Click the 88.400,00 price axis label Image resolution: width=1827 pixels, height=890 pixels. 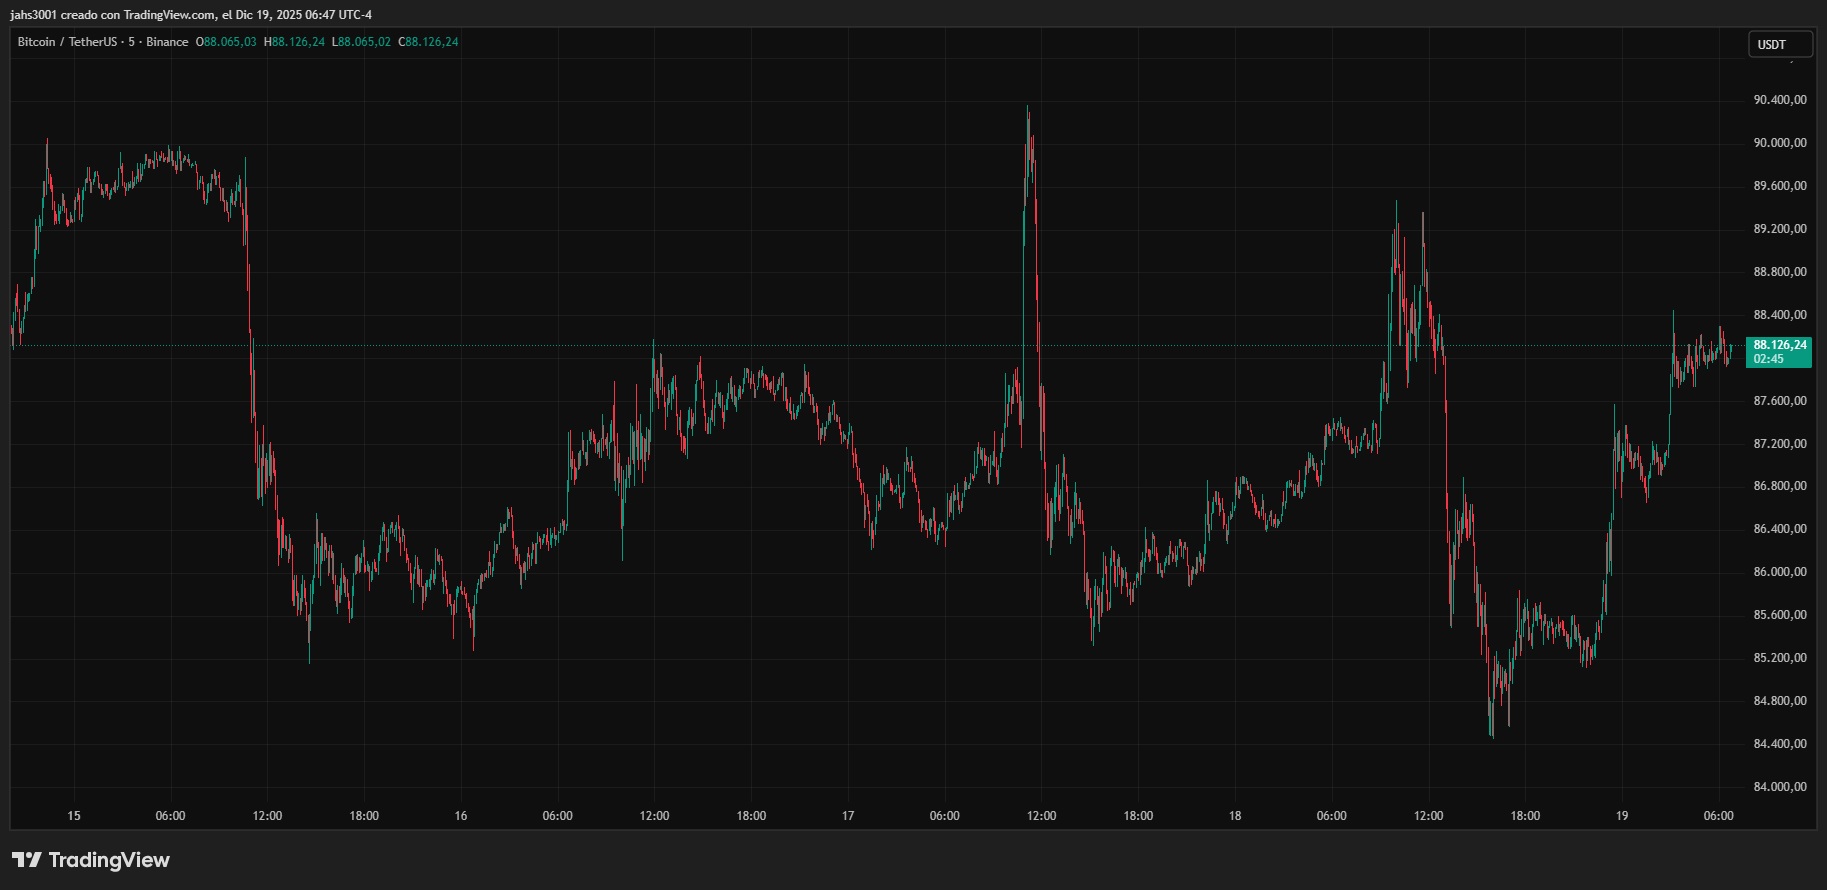coord(1779,315)
